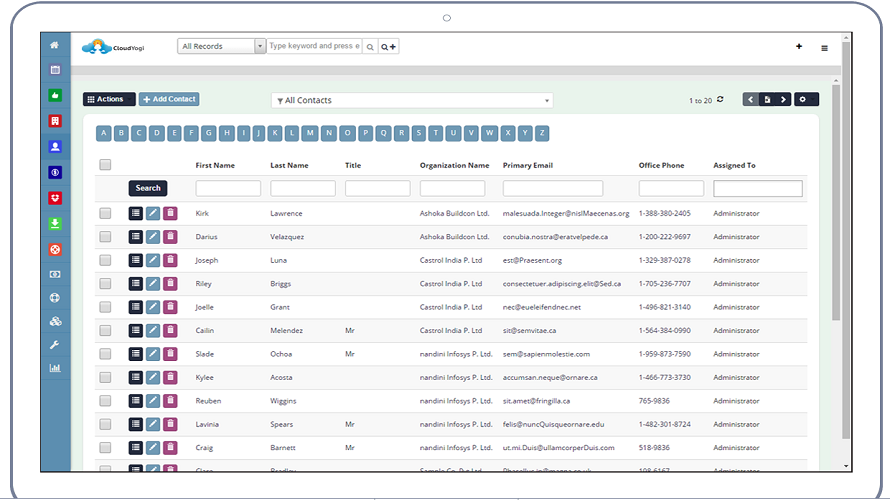Screen dimensions: 890x500
Task: Open the Contacts person sidebar icon
Action: tap(55, 146)
